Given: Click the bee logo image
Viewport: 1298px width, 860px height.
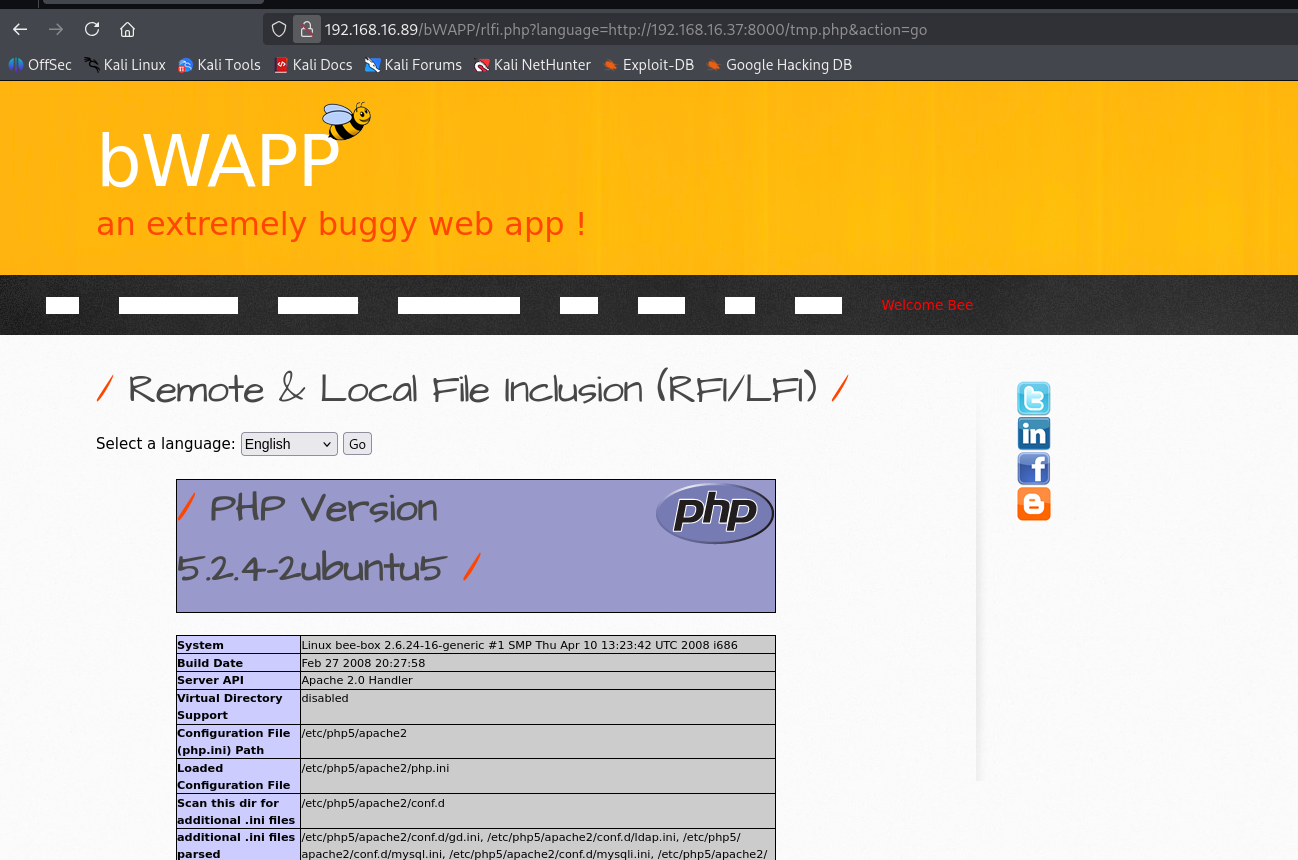Looking at the screenshot, I should coord(347,121).
